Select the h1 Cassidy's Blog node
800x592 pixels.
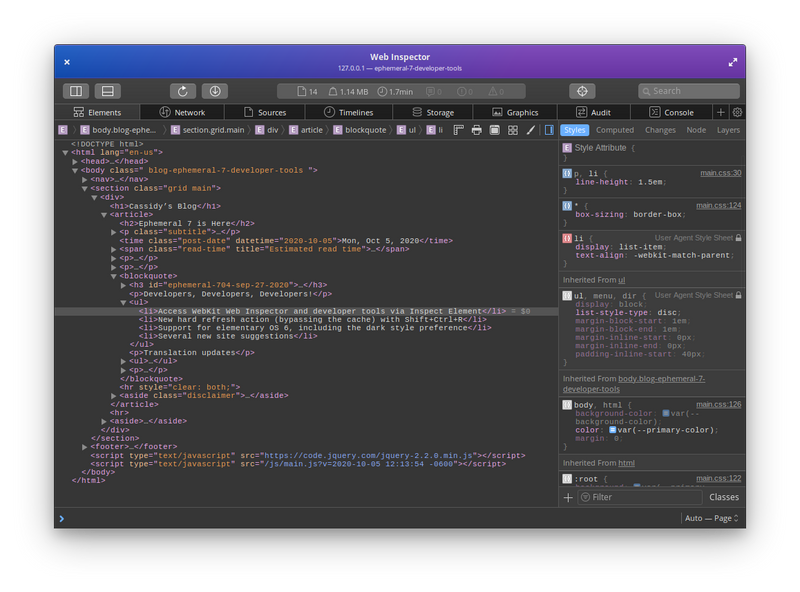pyautogui.click(x=165, y=207)
